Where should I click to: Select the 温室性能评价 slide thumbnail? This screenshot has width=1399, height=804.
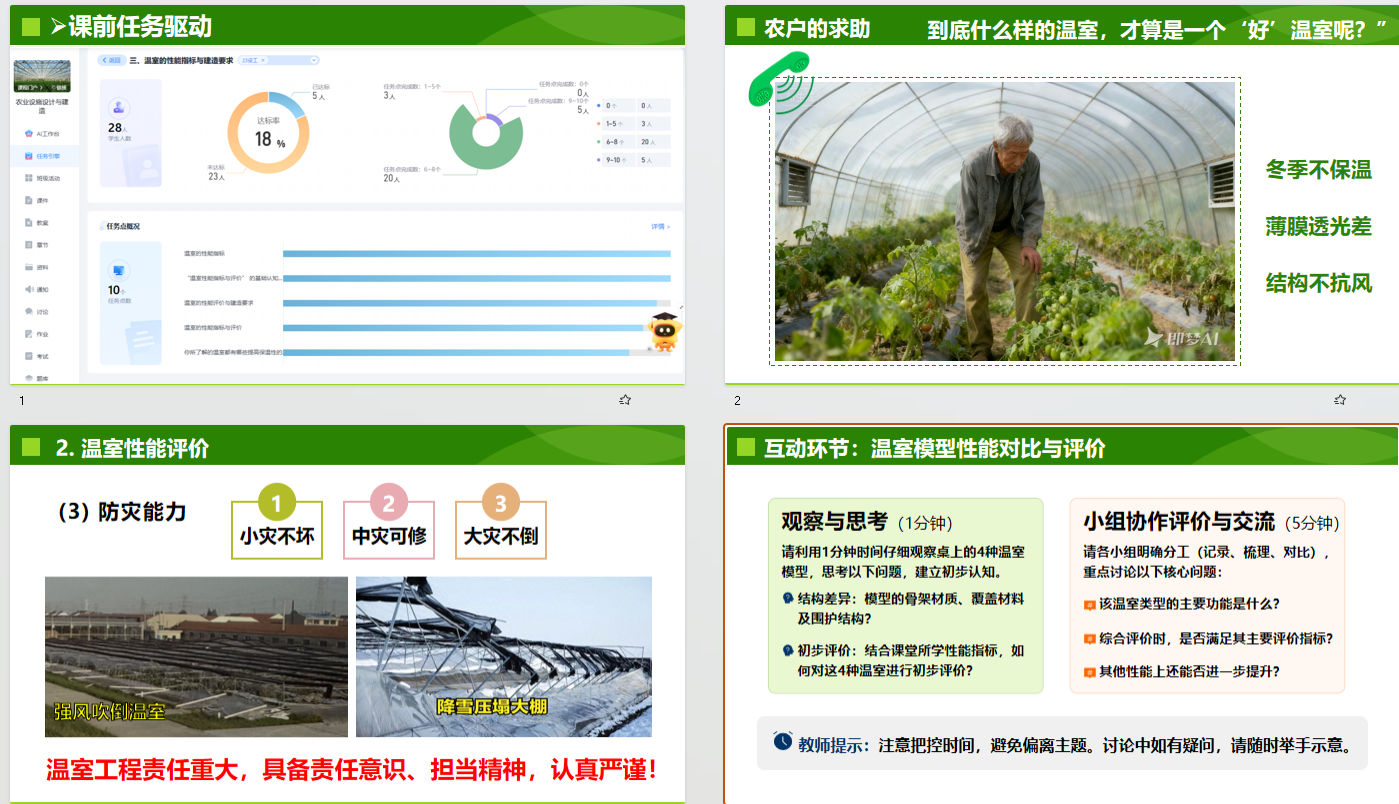coord(347,614)
